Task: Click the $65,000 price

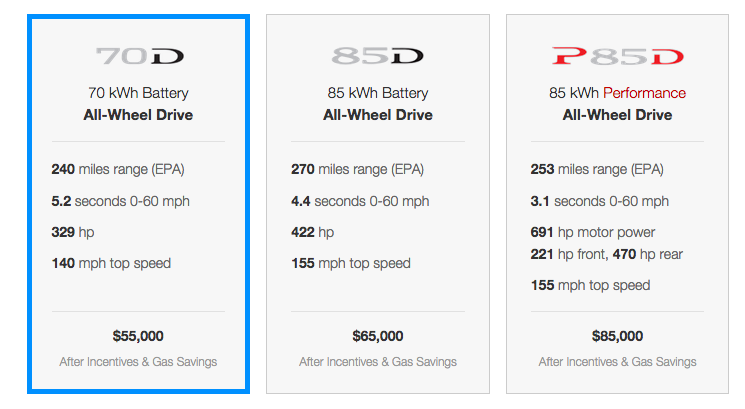Action: (378, 336)
